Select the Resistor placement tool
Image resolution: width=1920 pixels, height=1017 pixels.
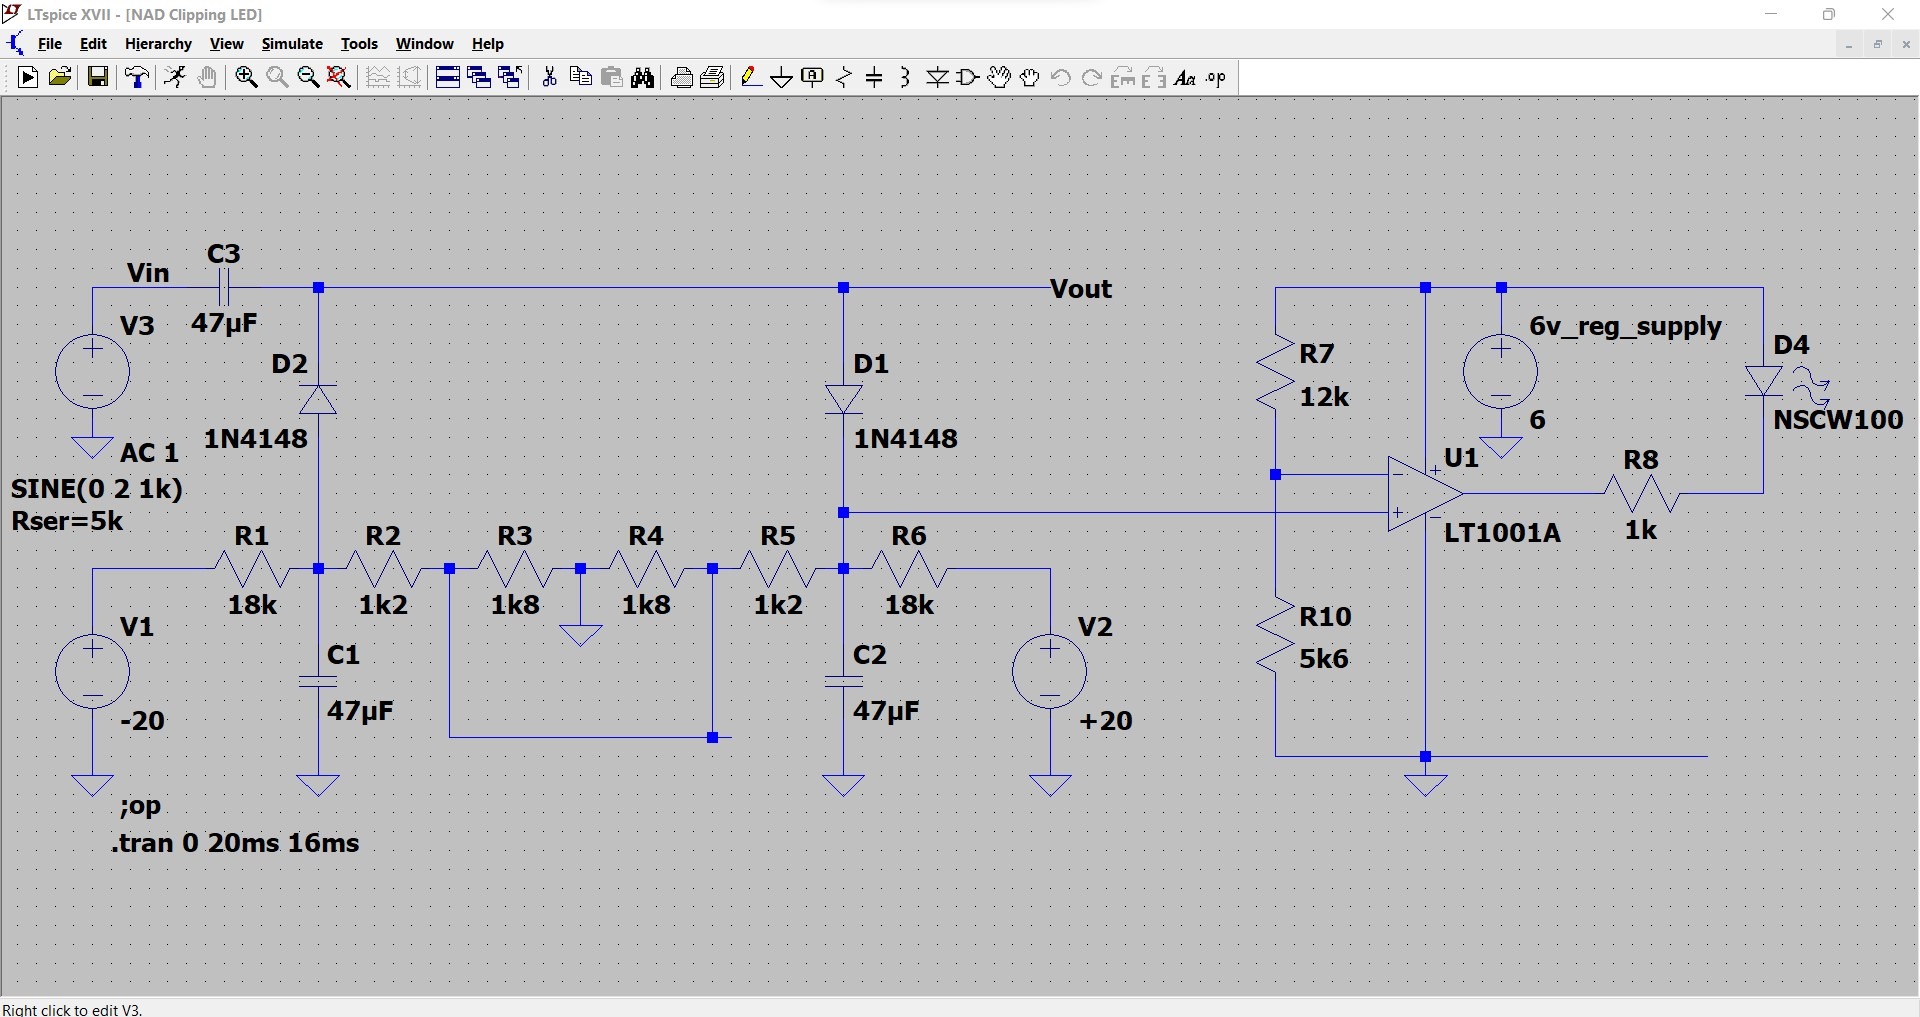pos(844,78)
